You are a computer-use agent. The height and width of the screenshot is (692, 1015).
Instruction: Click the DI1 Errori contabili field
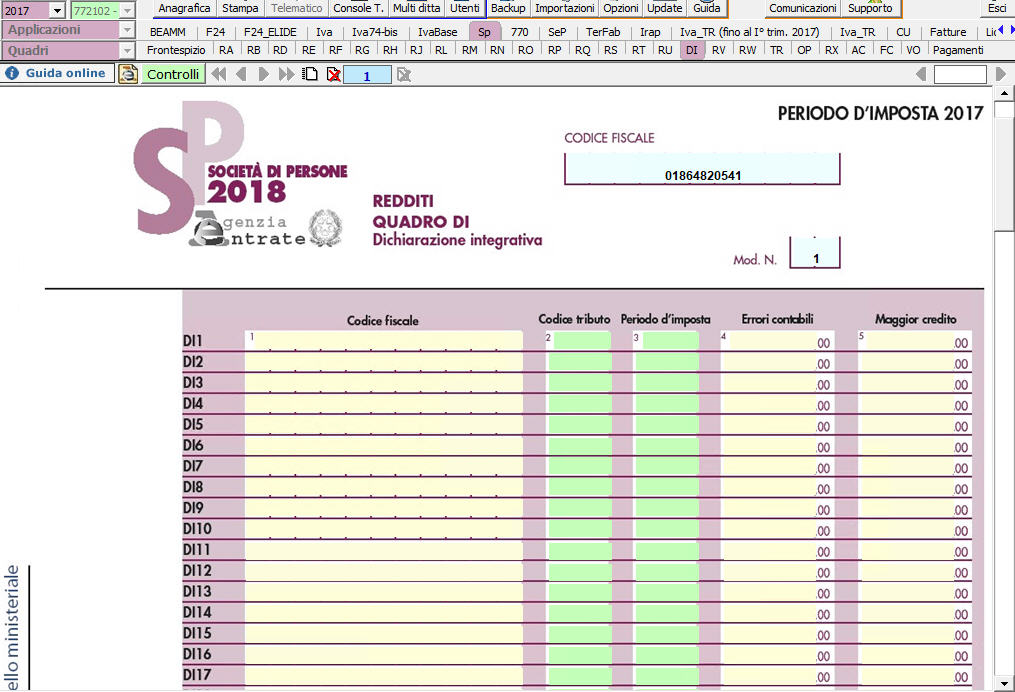tap(777, 341)
